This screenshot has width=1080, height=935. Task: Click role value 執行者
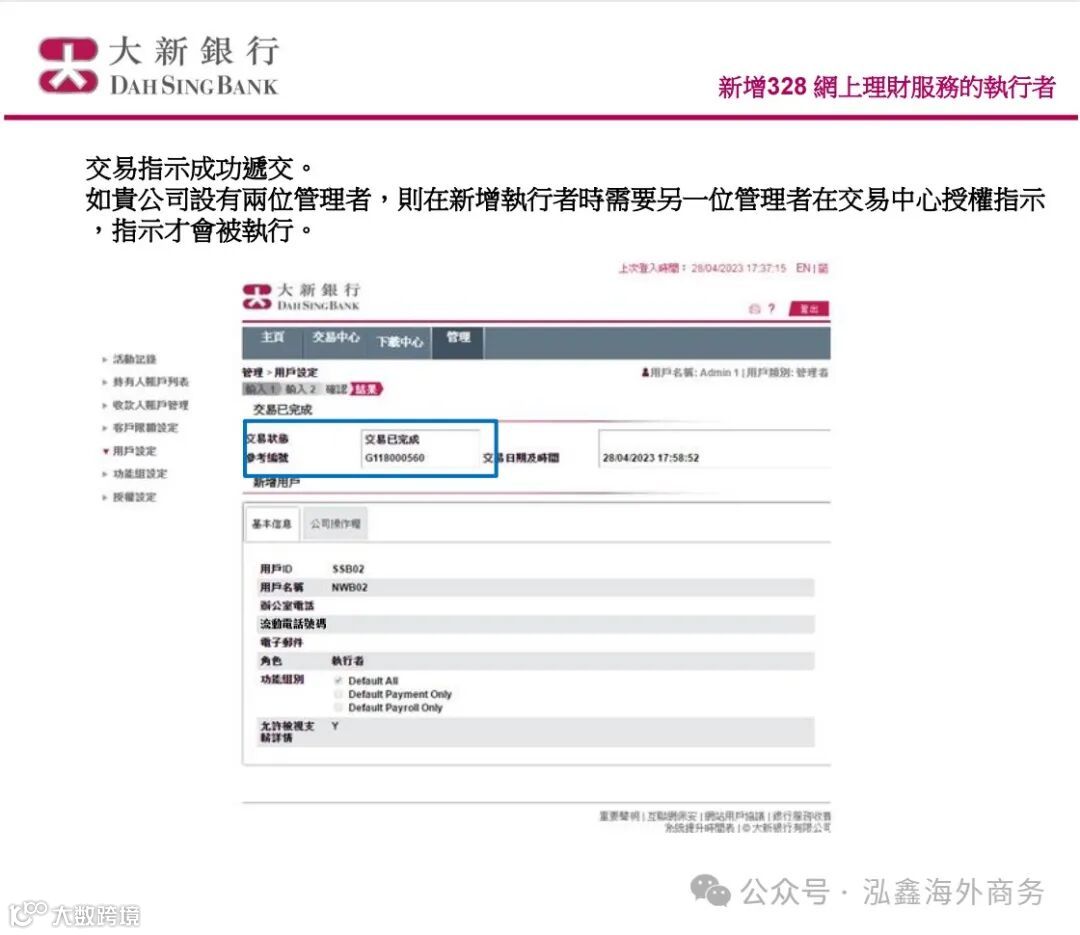click(348, 661)
